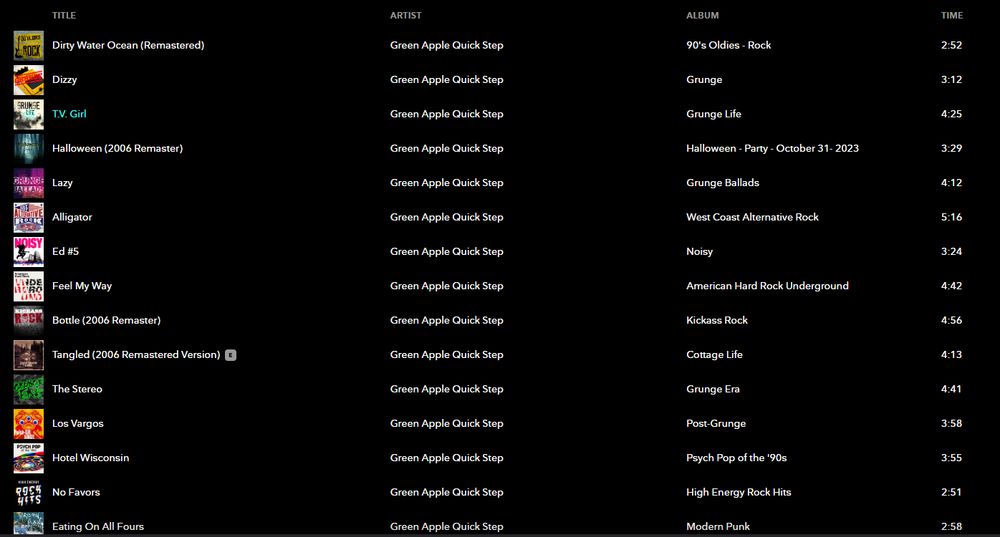This screenshot has width=1000, height=537.
Task: Click the Tangled track cover thumbnail
Action: [x=29, y=355]
